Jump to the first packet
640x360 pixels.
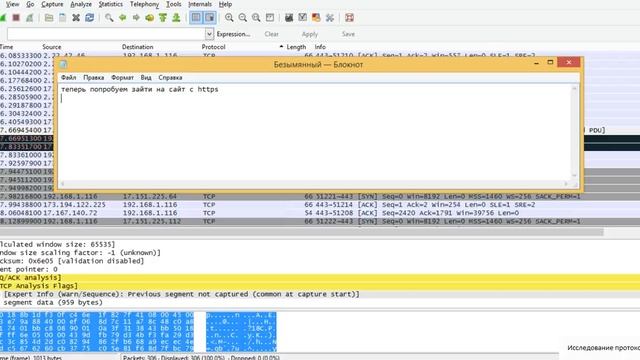pos(163,18)
